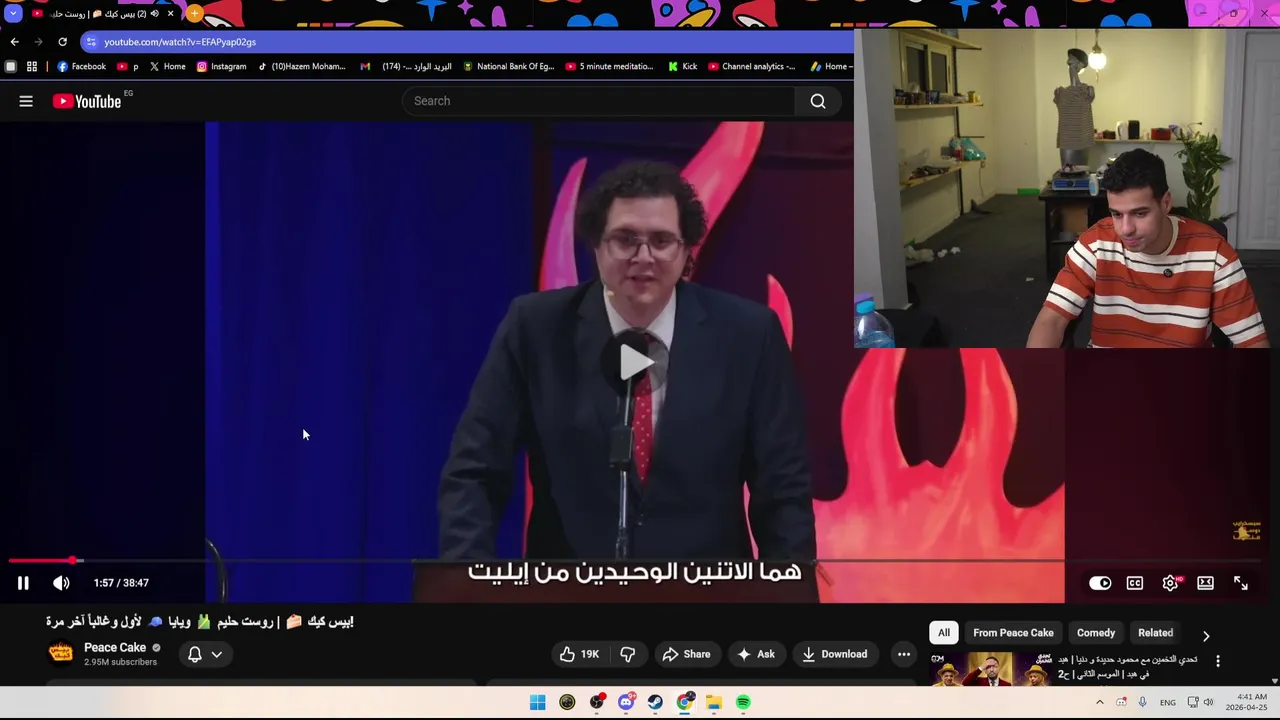Toggle the autoplay switch

(x=1100, y=583)
